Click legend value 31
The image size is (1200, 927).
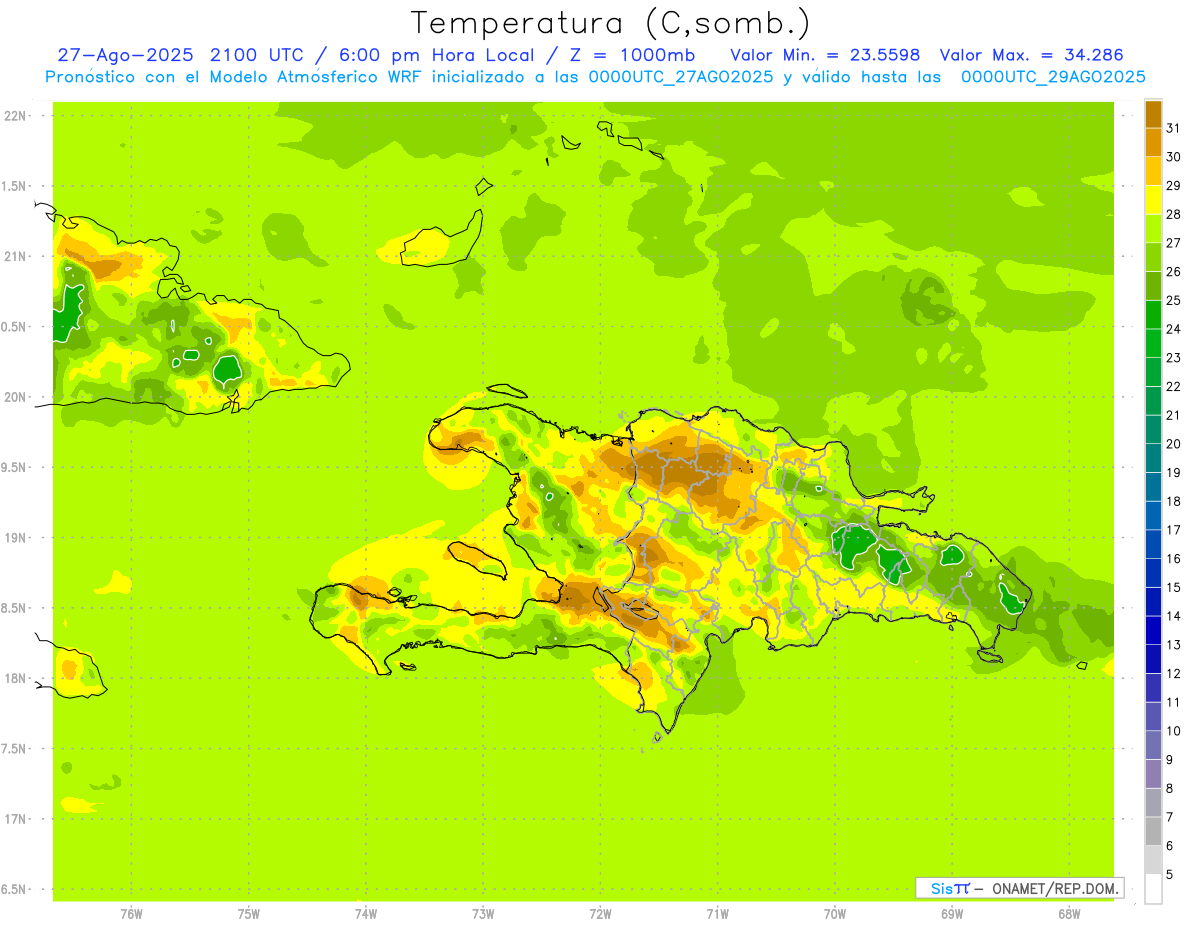tap(1174, 128)
